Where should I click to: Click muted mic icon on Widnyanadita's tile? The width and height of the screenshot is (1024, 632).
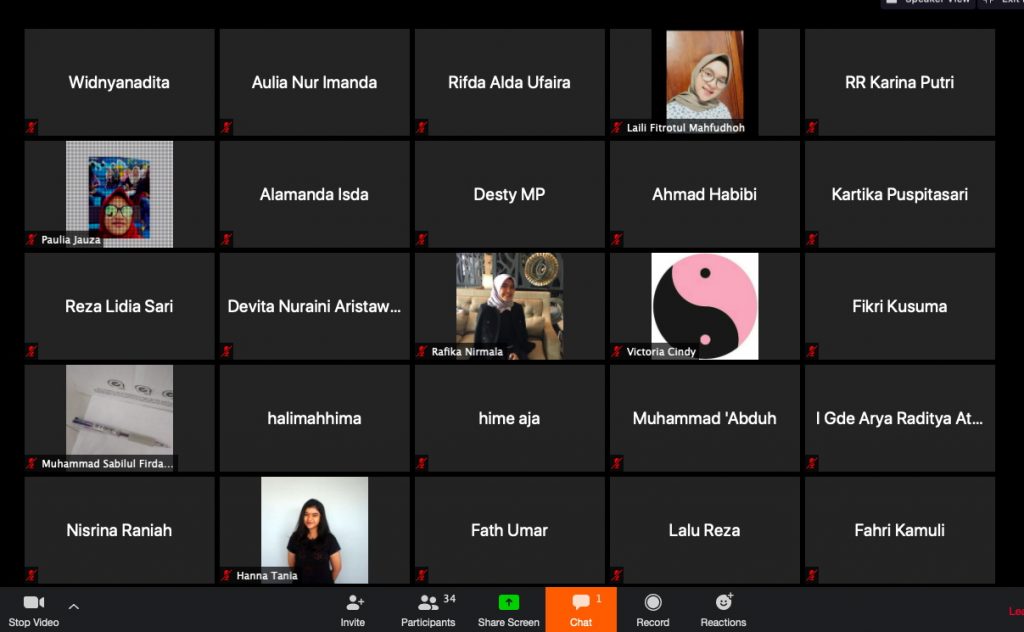[x=32, y=127]
